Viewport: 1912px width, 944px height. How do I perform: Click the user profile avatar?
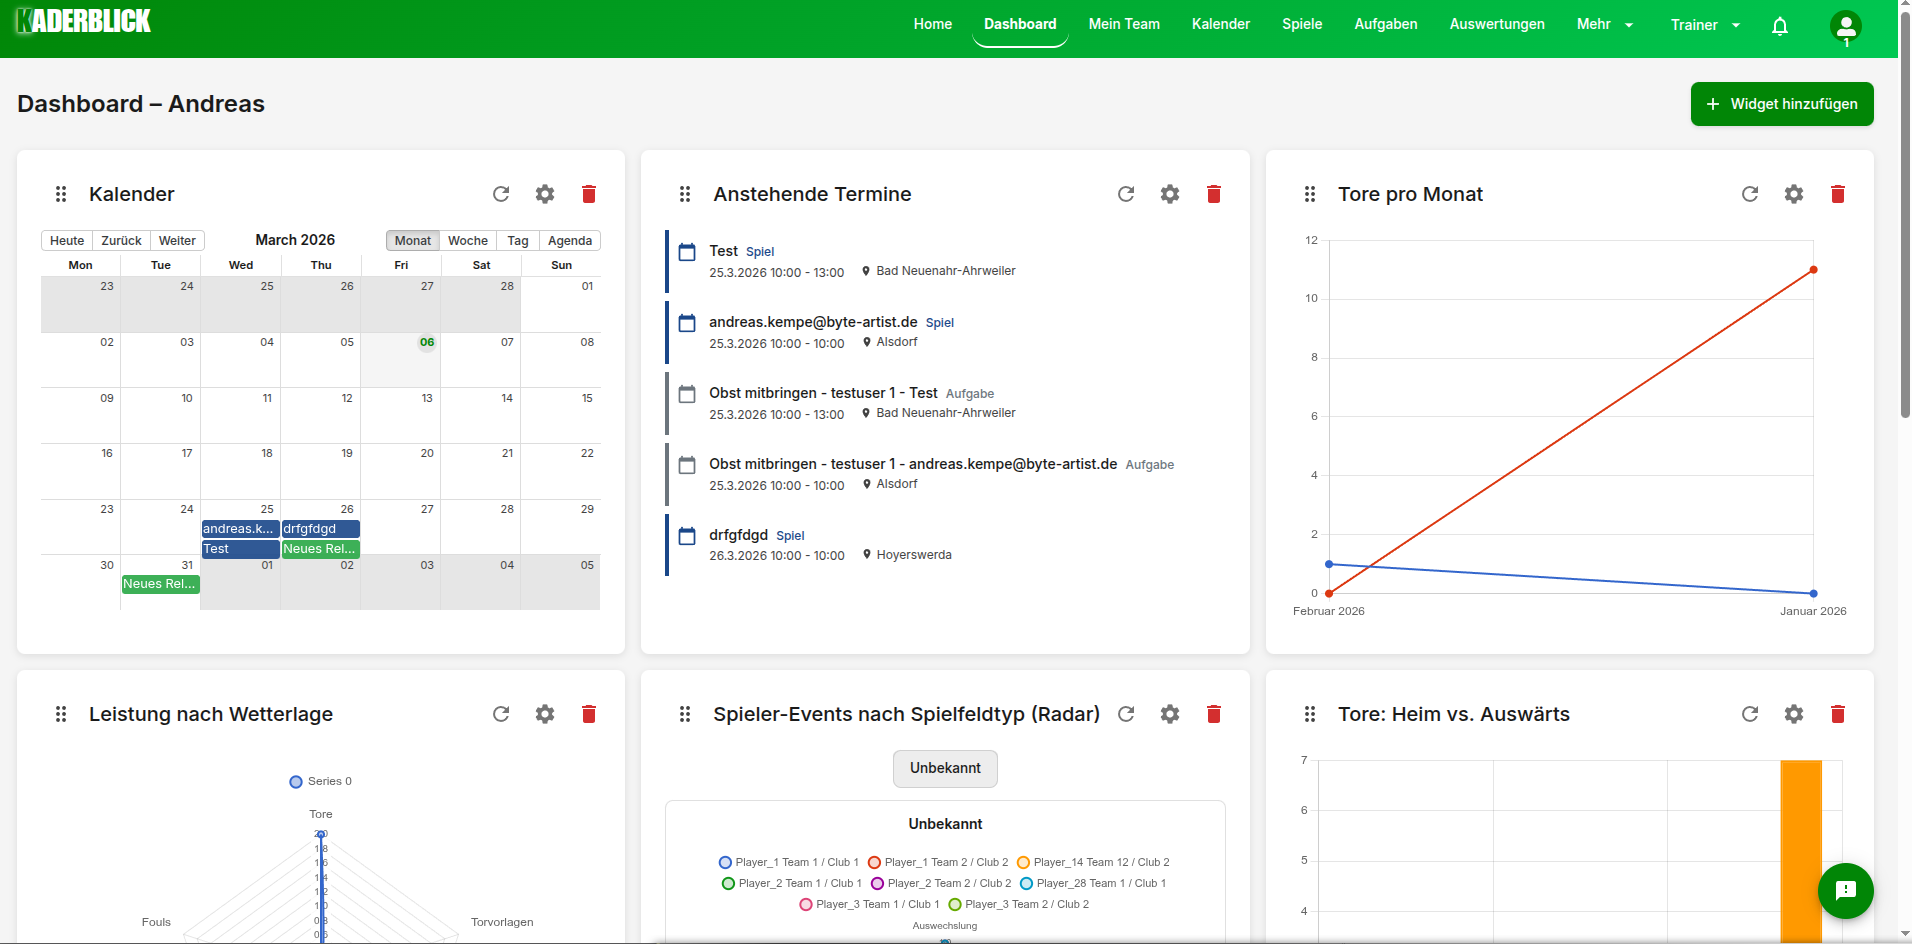[1844, 28]
